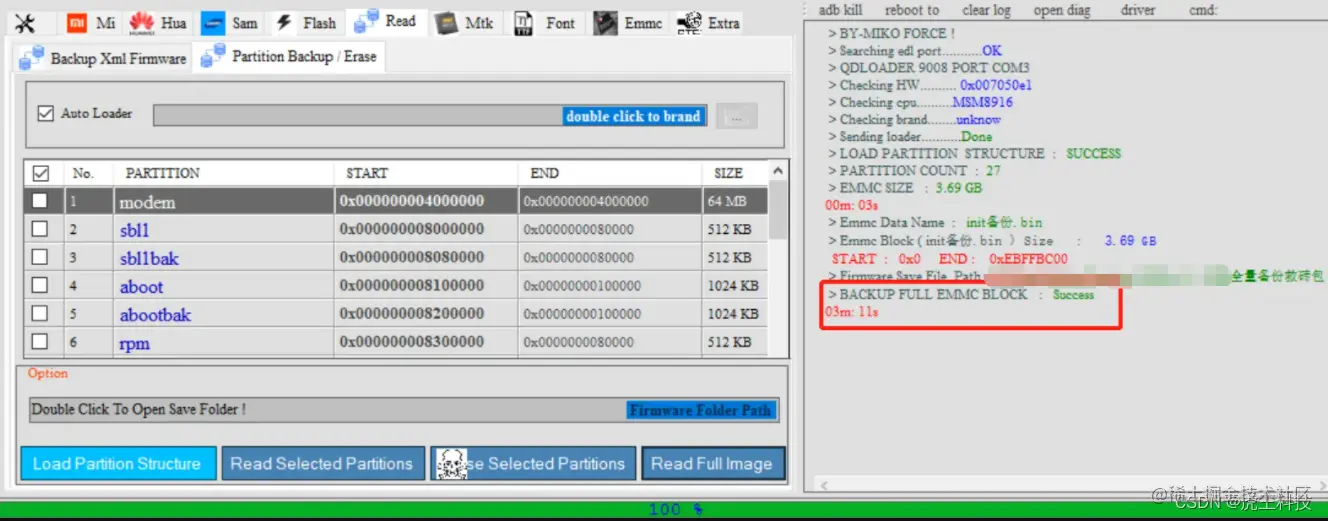Open the Flash tab
This screenshot has width=1328, height=521.
[x=306, y=23]
